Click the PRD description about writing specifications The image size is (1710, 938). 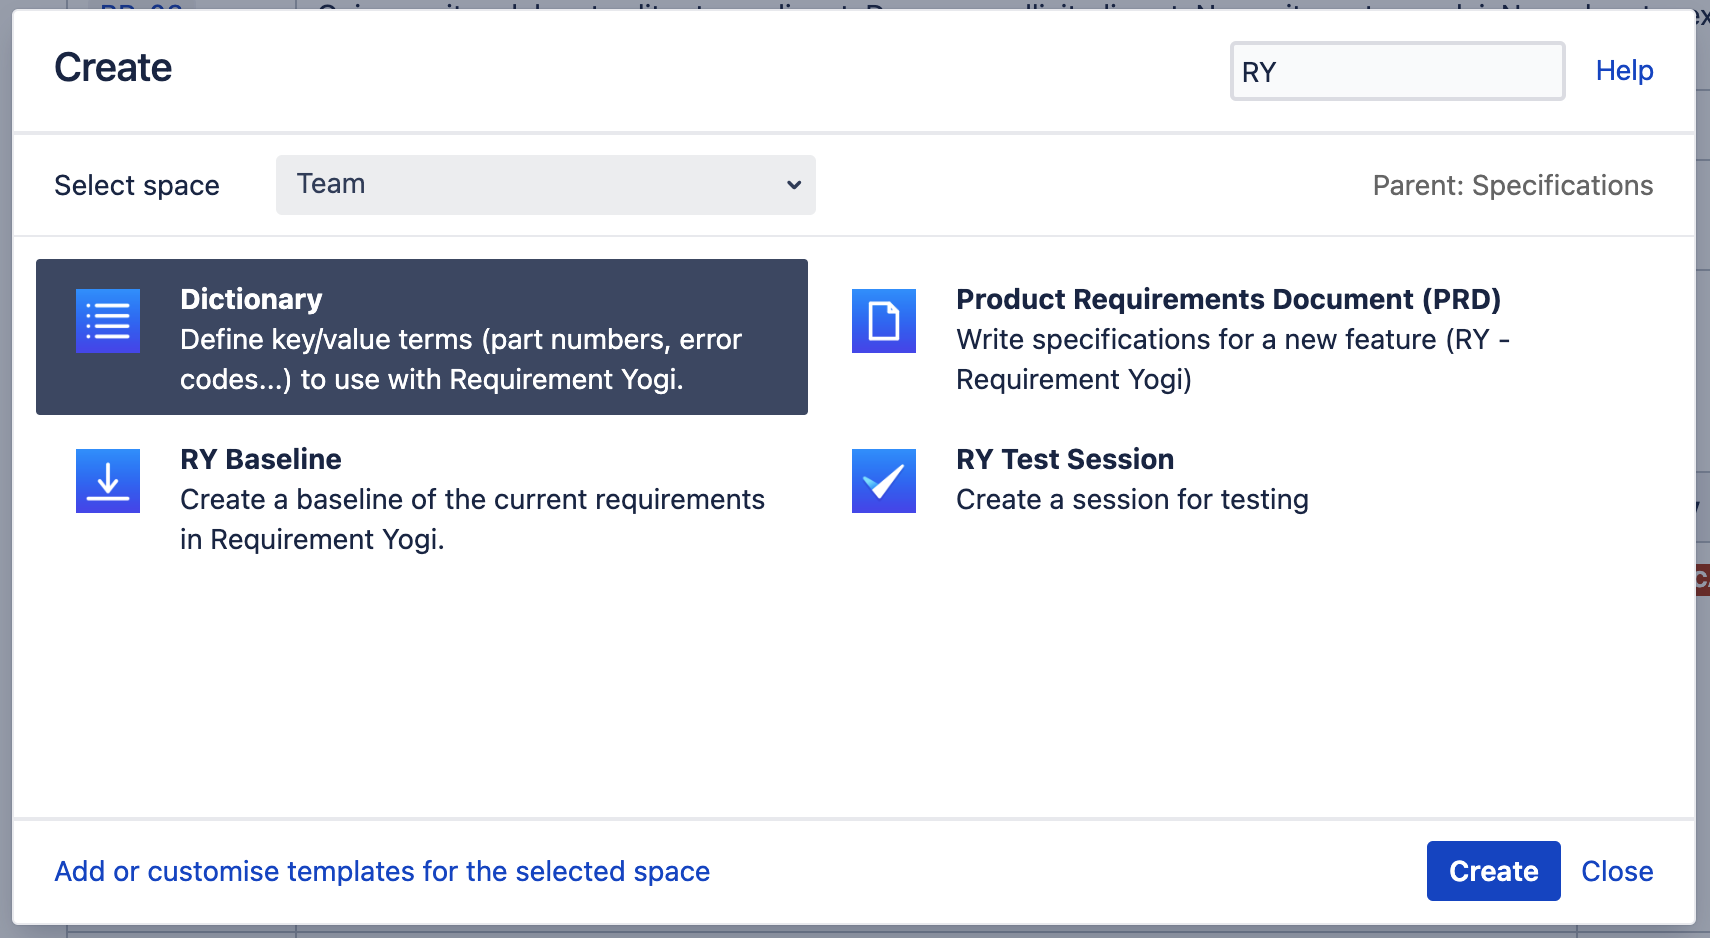click(1232, 360)
